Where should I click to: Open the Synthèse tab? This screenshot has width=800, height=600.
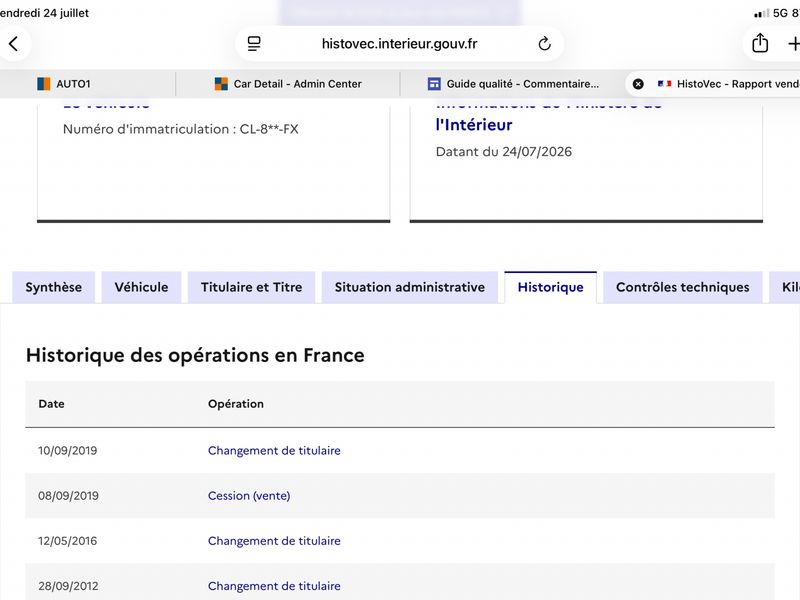54,287
